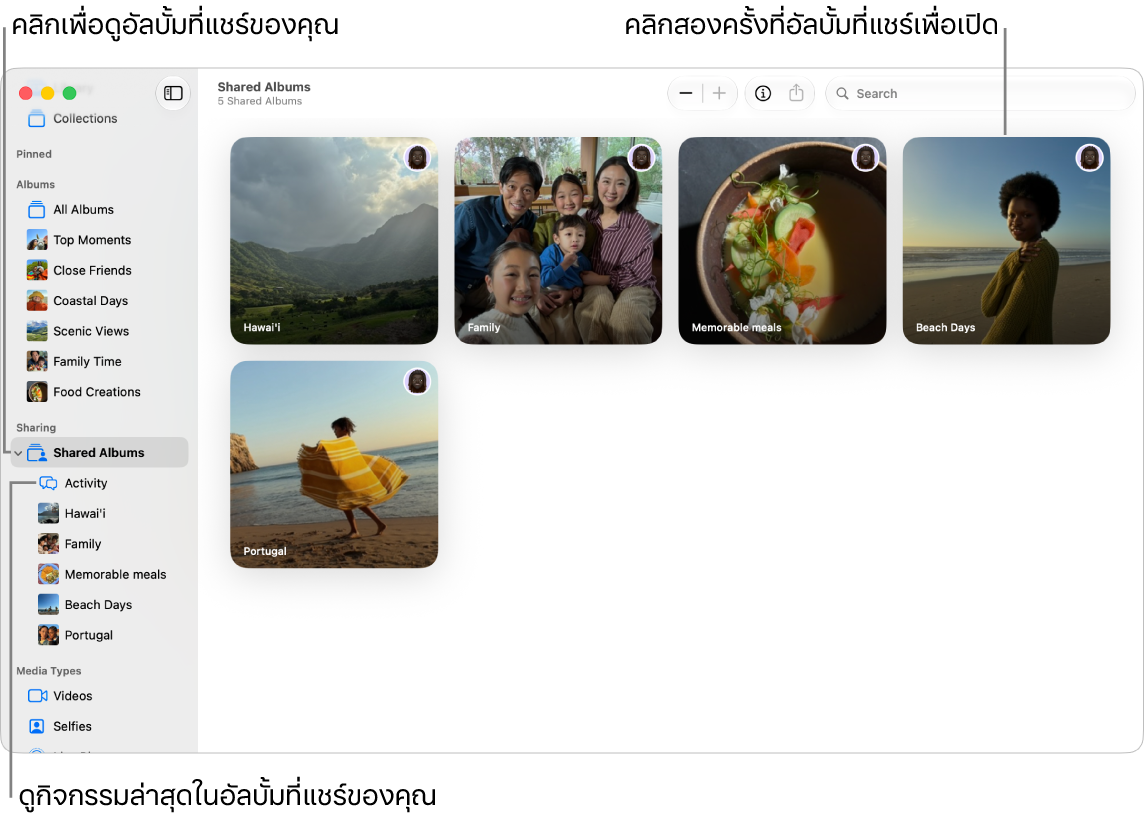Screen dimensions: 1146x822
Task: Click the Portugal album thumbnail
Action: 334,465
